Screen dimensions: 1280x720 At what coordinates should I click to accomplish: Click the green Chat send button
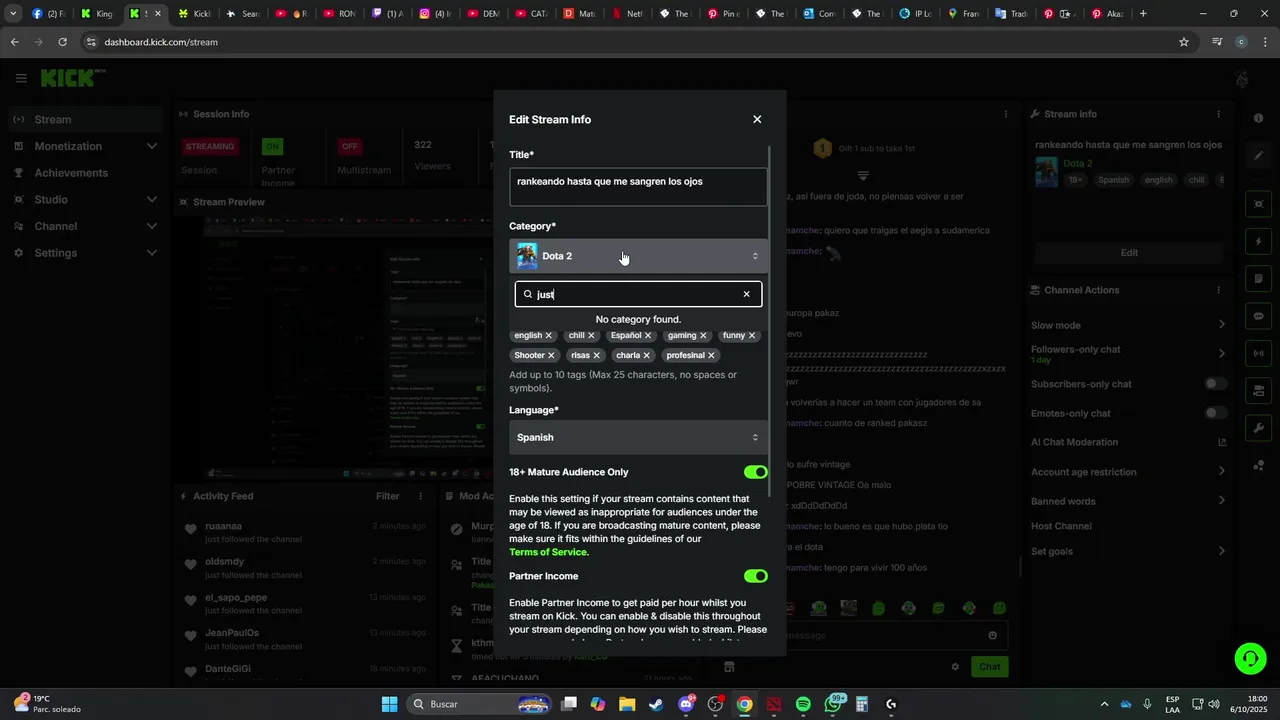tap(989, 667)
